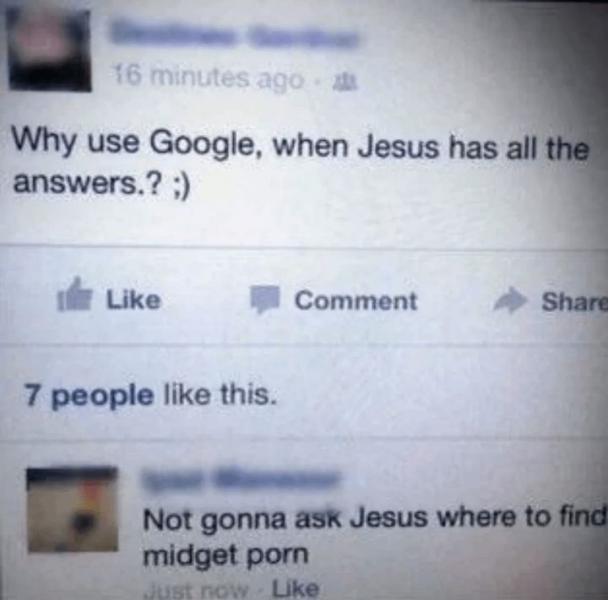The width and height of the screenshot is (608, 600).
Task: Click the blurred post author name
Action: (235, 37)
